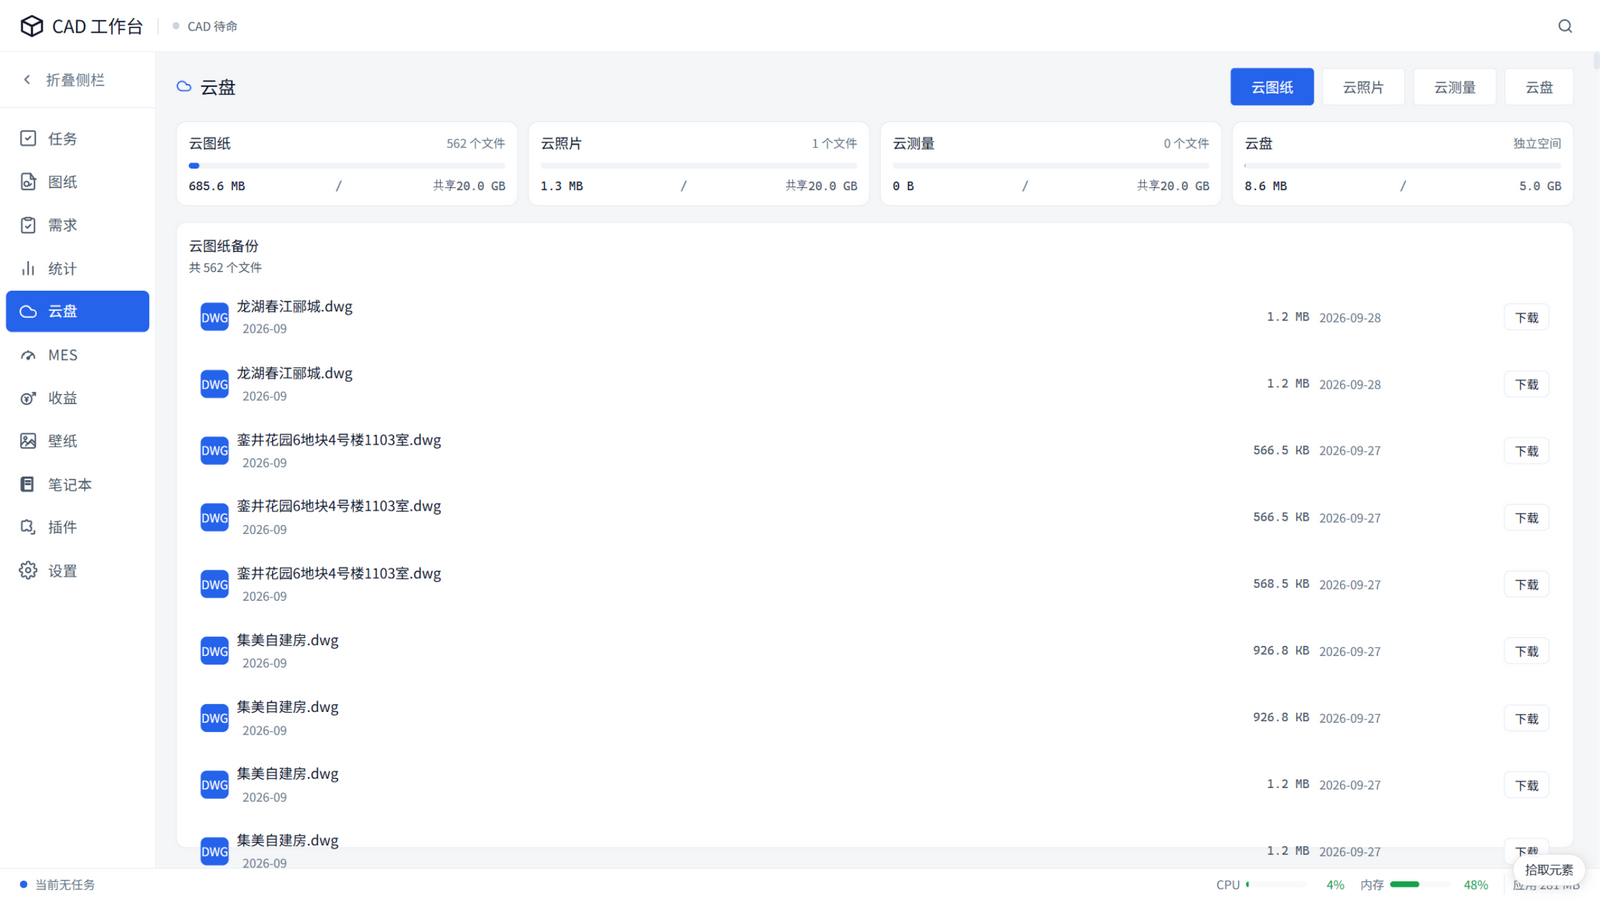The height and width of the screenshot is (900, 1600).
Task: Switch to the 云测量 tab
Action: tap(1454, 87)
